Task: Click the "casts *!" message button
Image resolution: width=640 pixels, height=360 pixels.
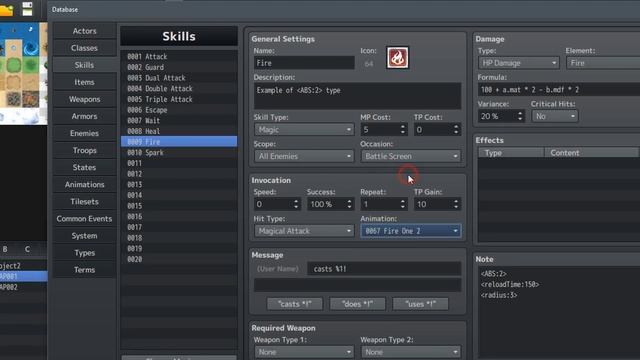Action: click(295, 304)
